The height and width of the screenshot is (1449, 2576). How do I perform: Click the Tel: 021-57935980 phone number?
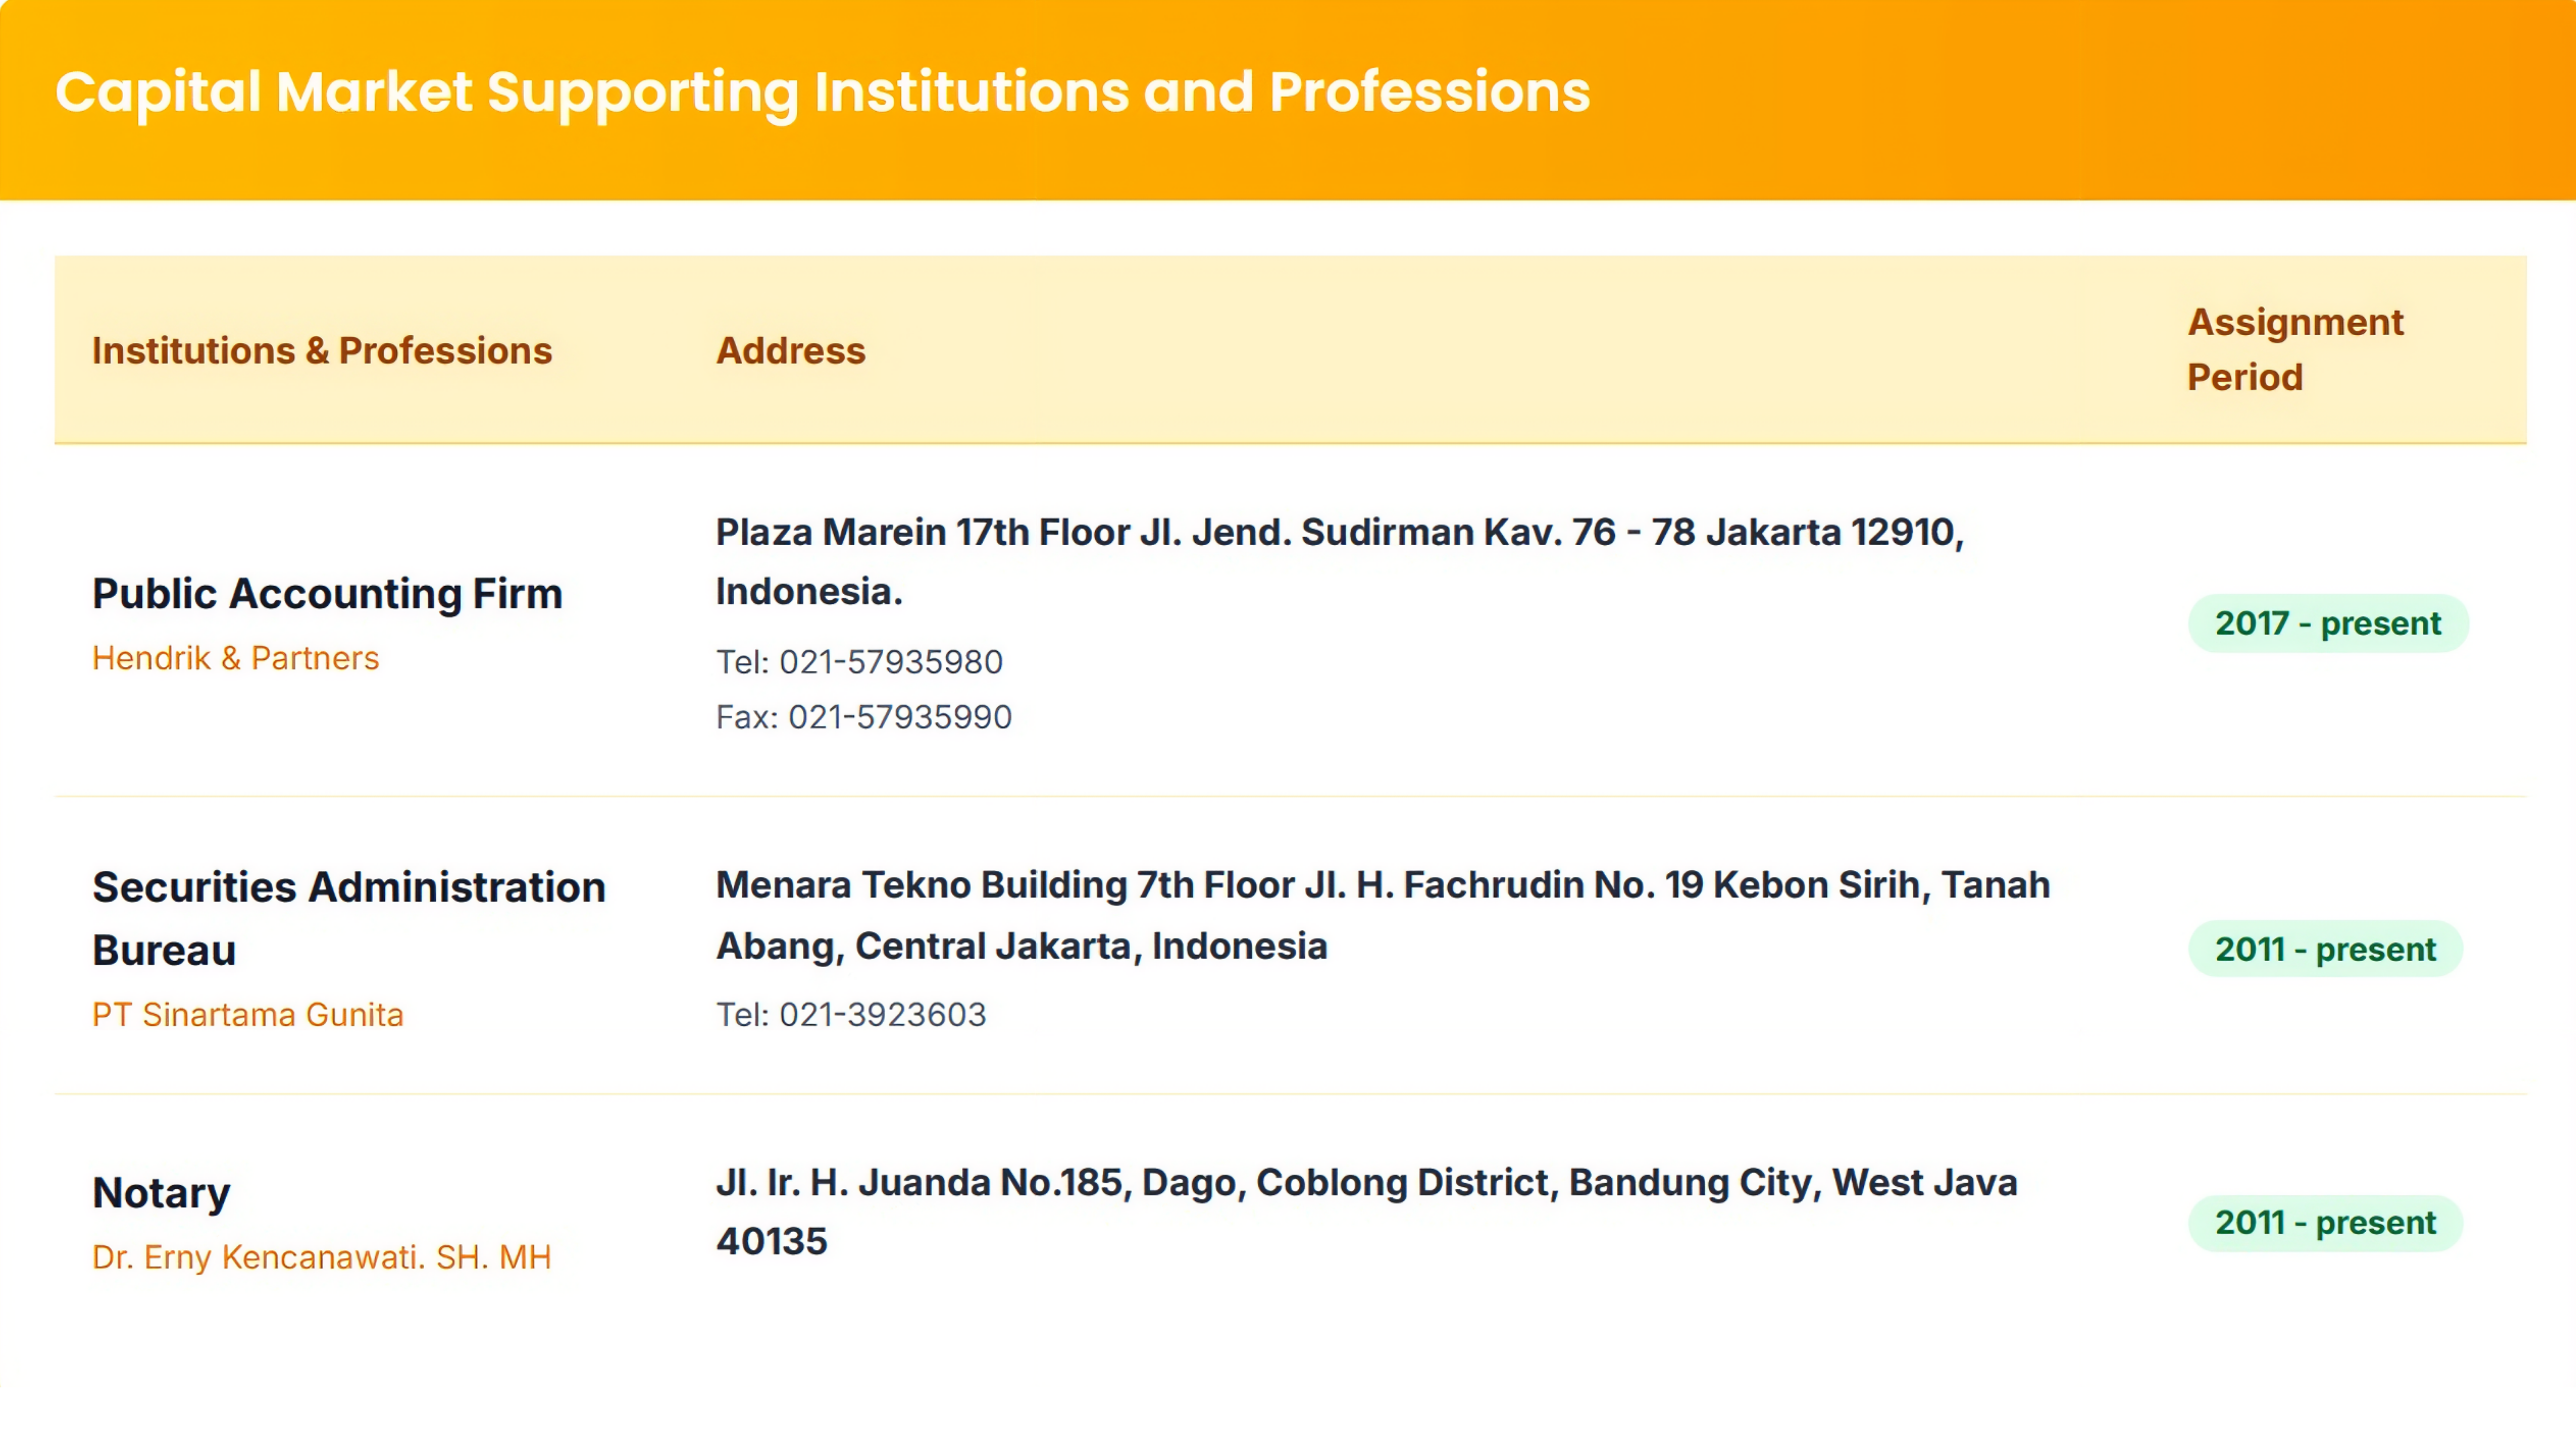[x=859, y=662]
